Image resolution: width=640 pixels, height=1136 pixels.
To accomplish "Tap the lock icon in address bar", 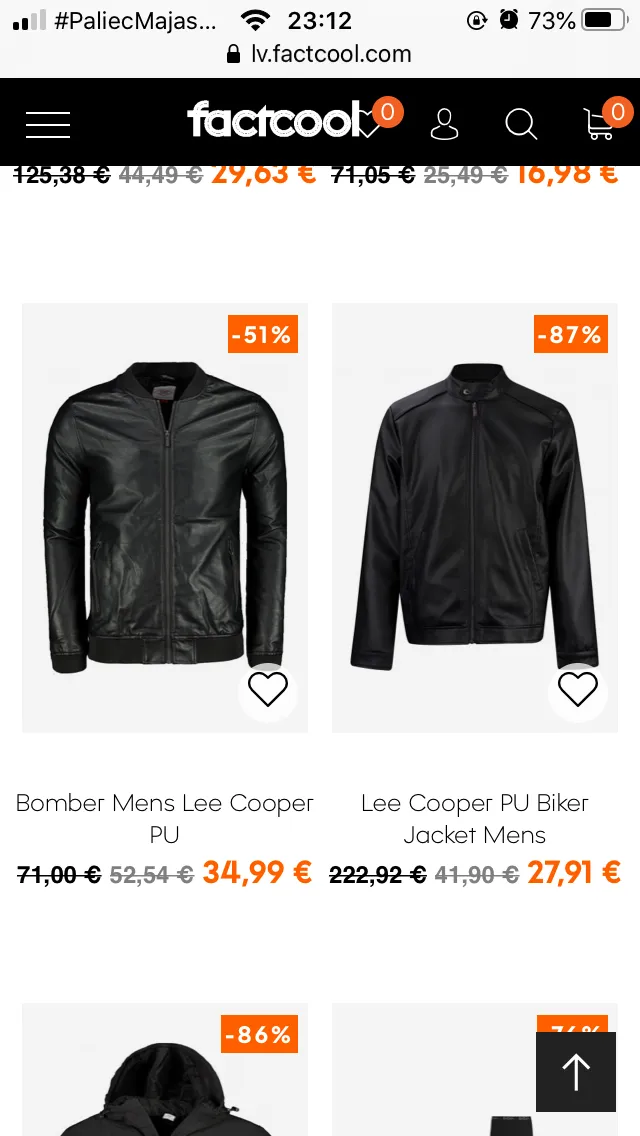I will [x=233, y=54].
